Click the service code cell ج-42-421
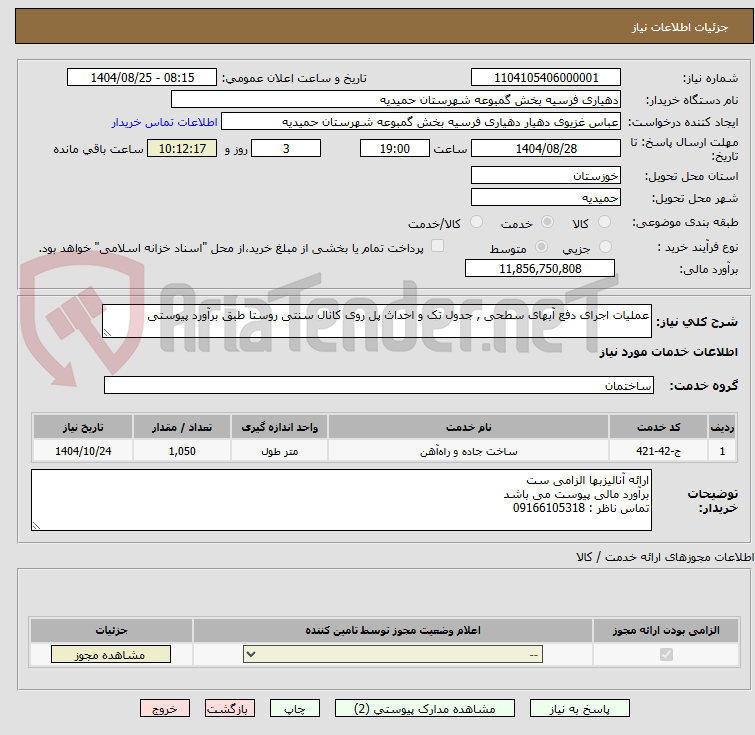755x735 pixels. [x=658, y=451]
